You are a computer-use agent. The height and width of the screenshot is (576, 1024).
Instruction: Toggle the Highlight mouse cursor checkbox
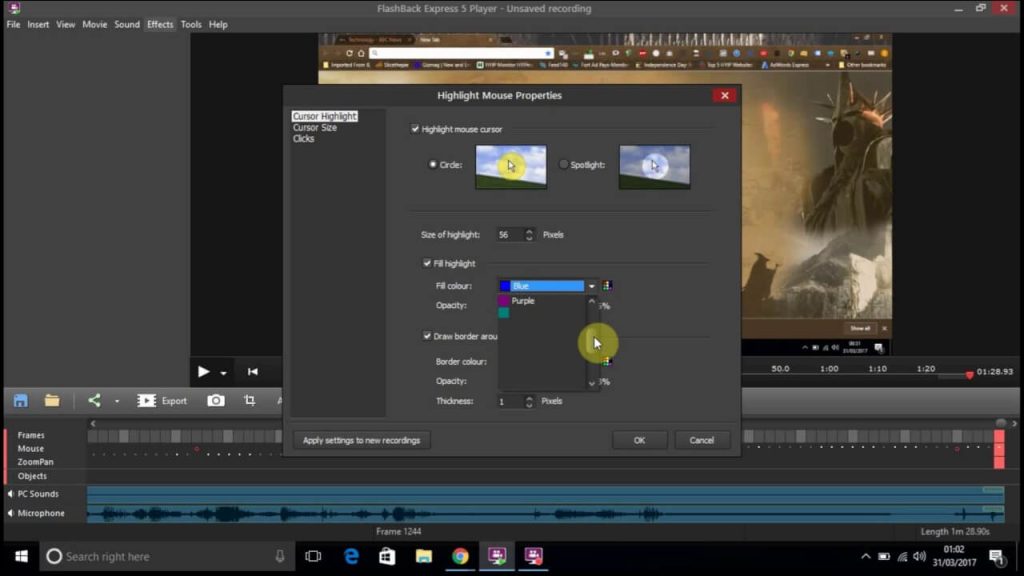pos(414,129)
